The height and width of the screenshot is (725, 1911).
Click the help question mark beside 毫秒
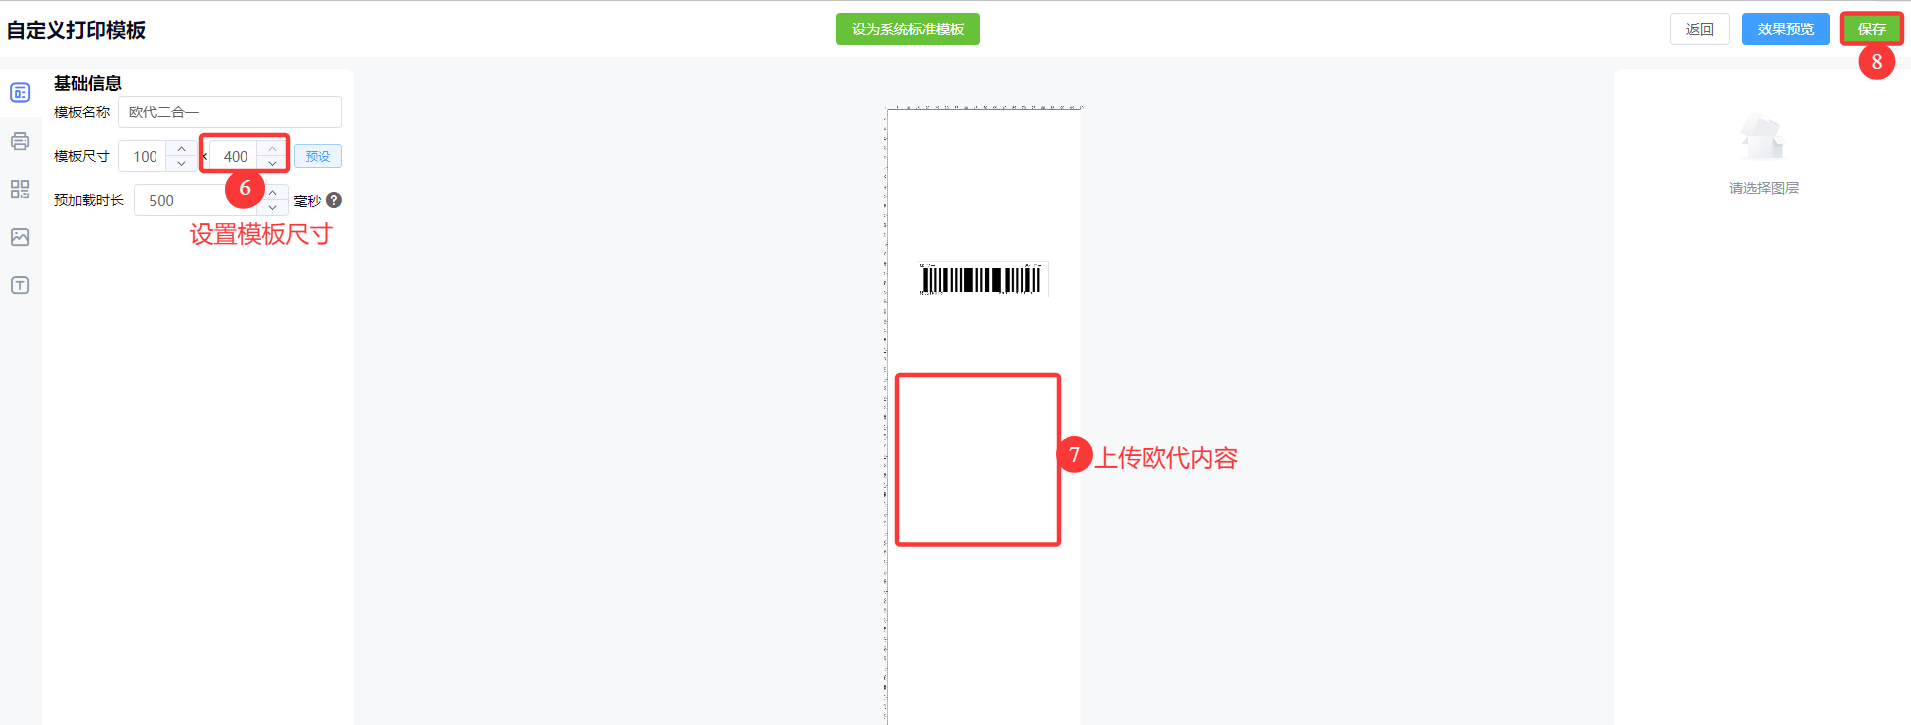pos(334,200)
